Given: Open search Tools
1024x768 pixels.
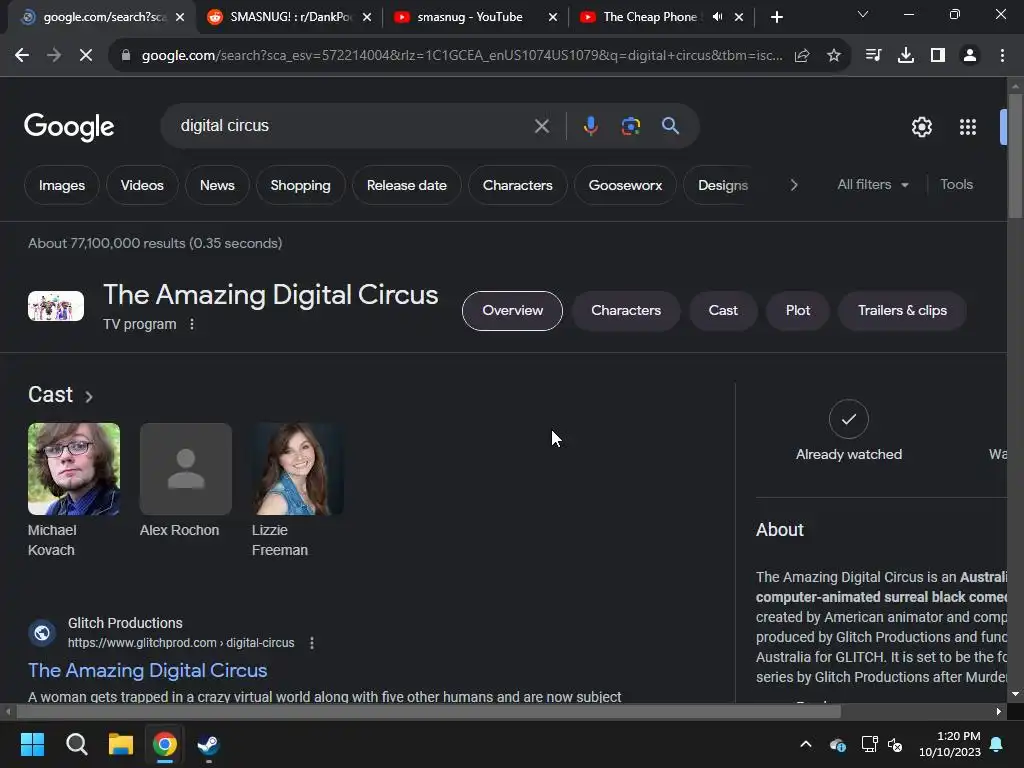Looking at the screenshot, I should [956, 185].
